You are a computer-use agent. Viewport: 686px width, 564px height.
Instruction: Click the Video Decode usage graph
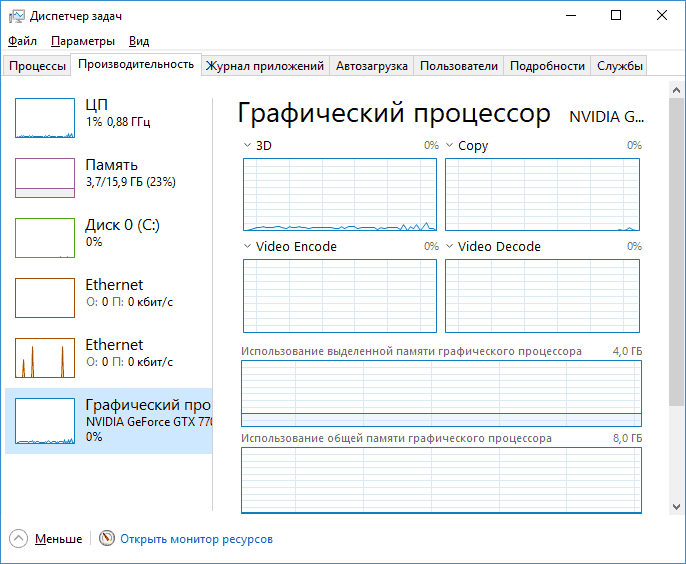542,296
